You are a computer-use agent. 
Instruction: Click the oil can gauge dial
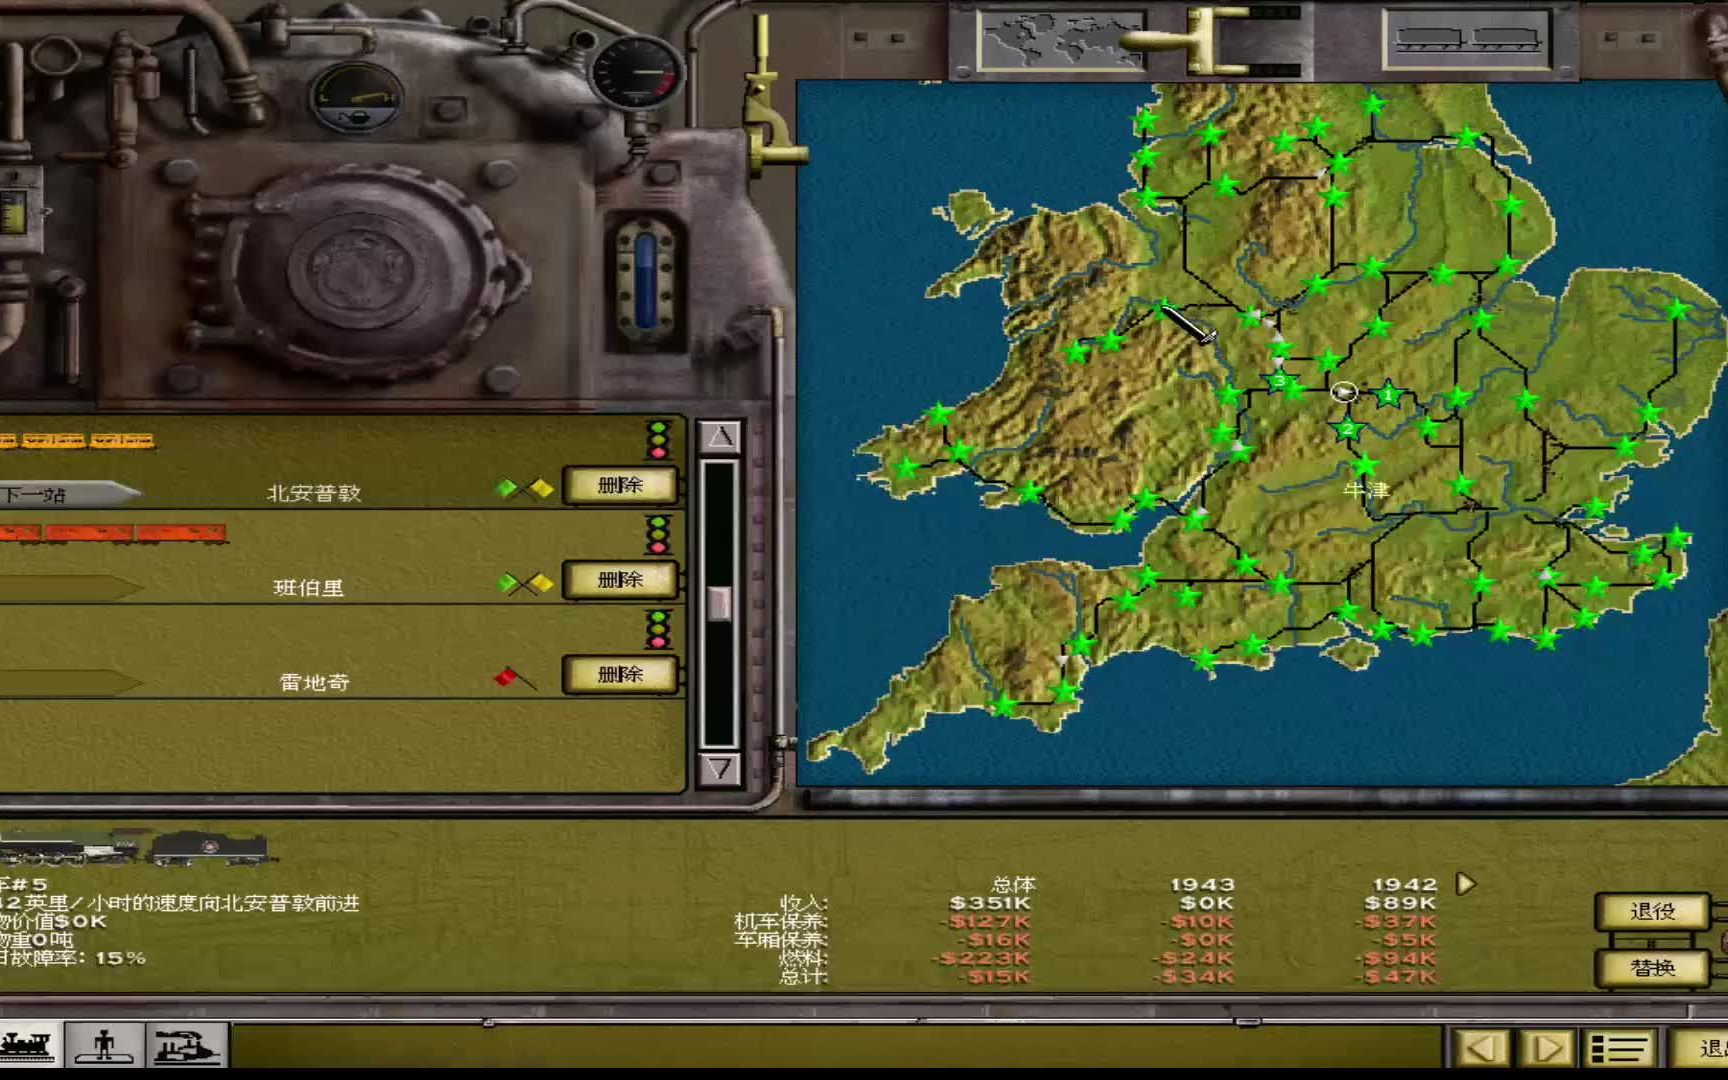click(356, 98)
